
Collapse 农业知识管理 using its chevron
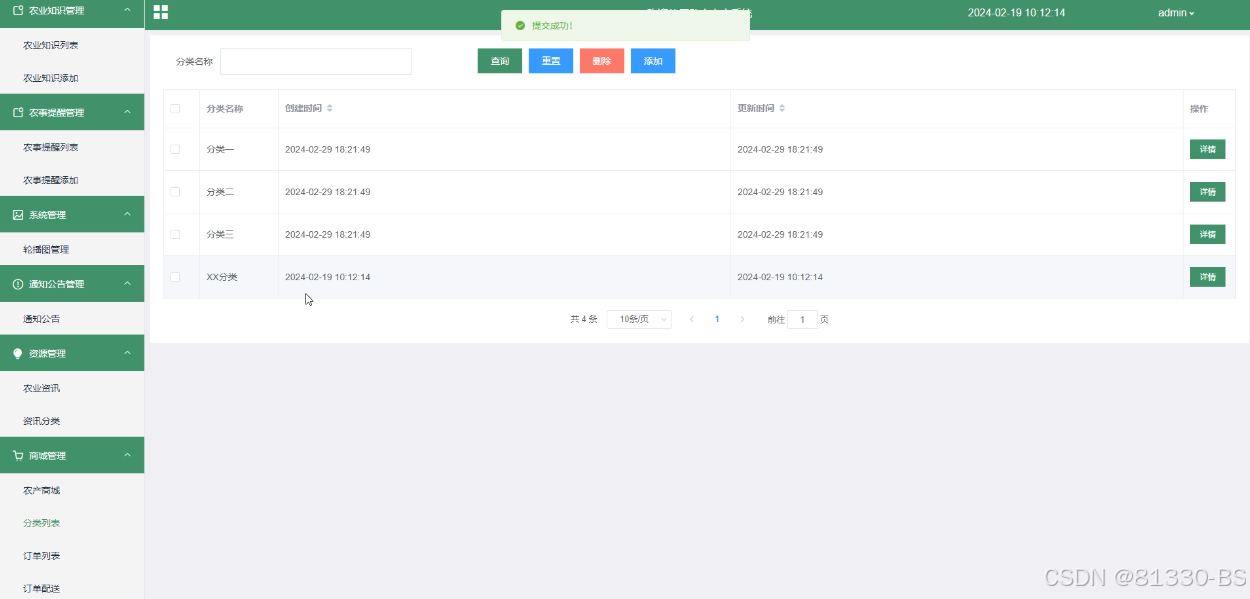coord(127,10)
